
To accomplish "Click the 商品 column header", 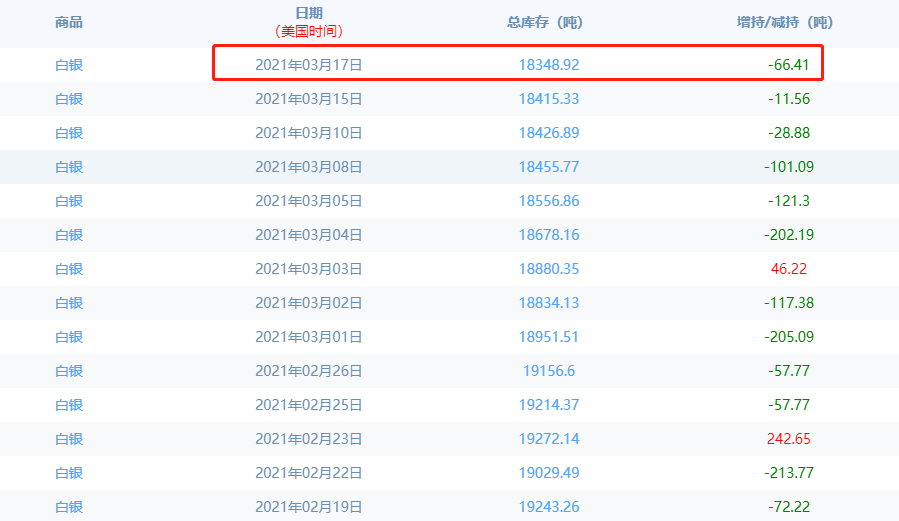I will tap(69, 22).
